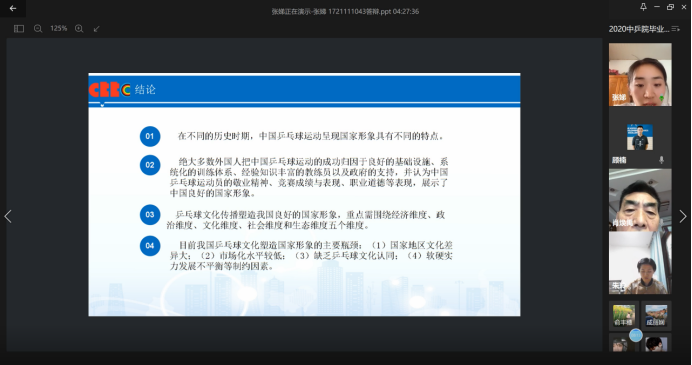Open the 125% zoom level field
Viewport: 692px width, 365px height.
pyautogui.click(x=59, y=29)
